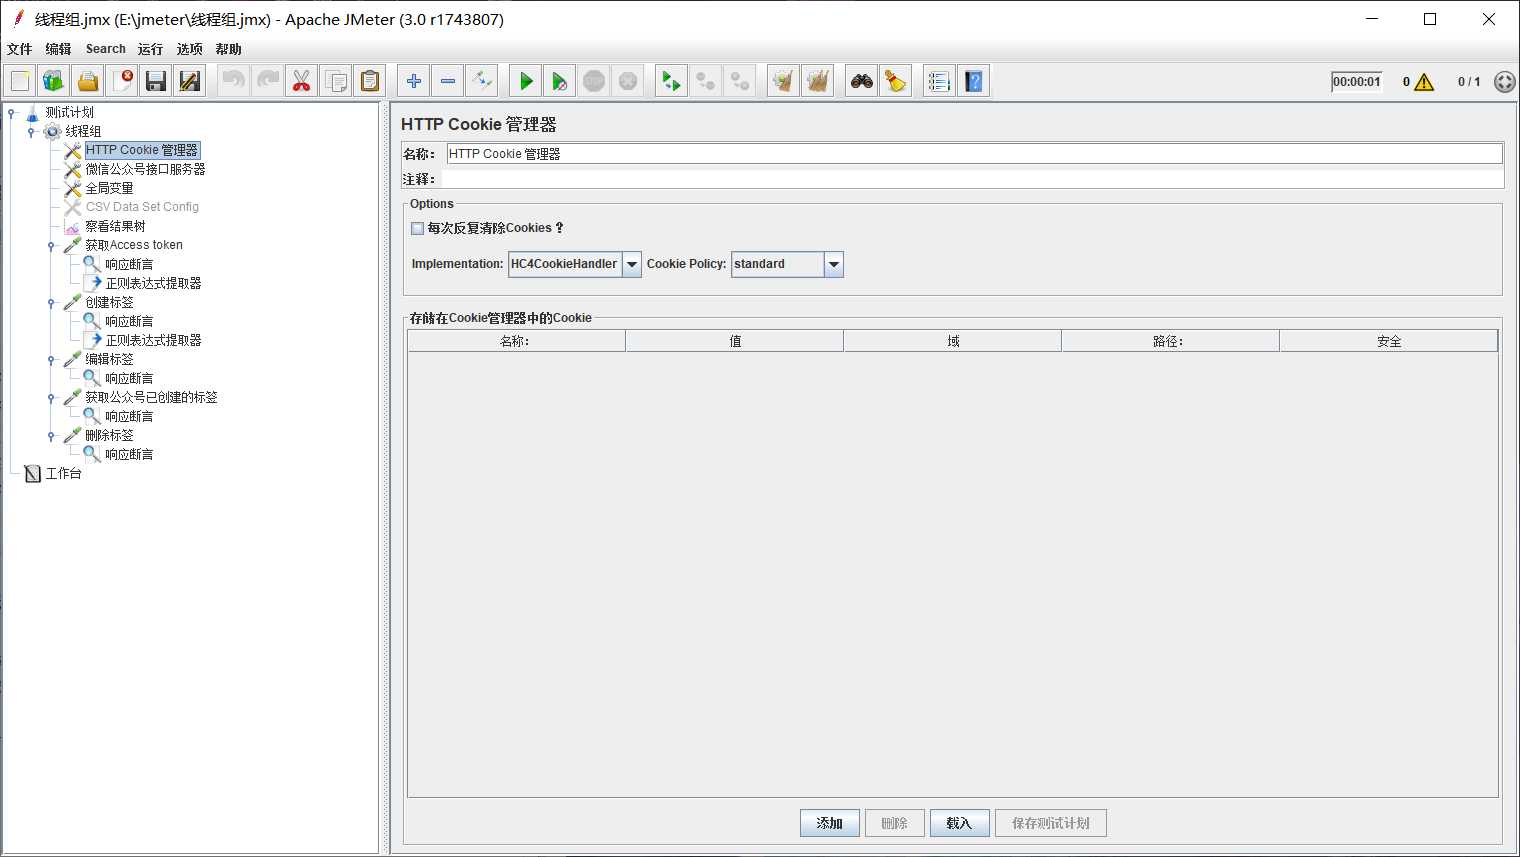Open the 选项 menu
The image size is (1520, 857).
pos(189,49)
